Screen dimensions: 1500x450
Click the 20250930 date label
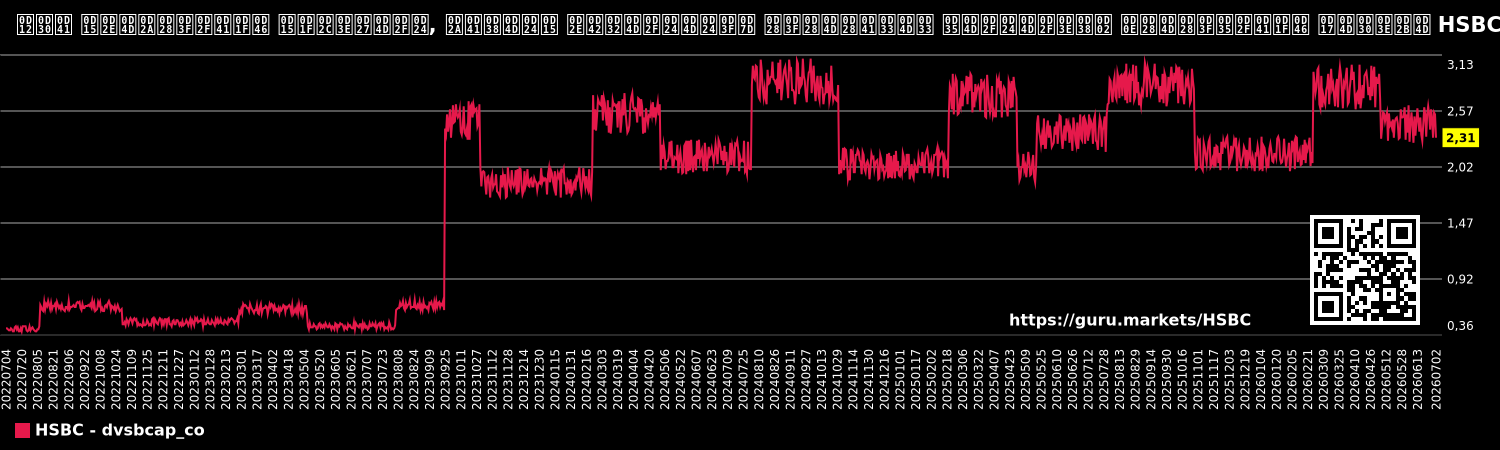(1168, 378)
